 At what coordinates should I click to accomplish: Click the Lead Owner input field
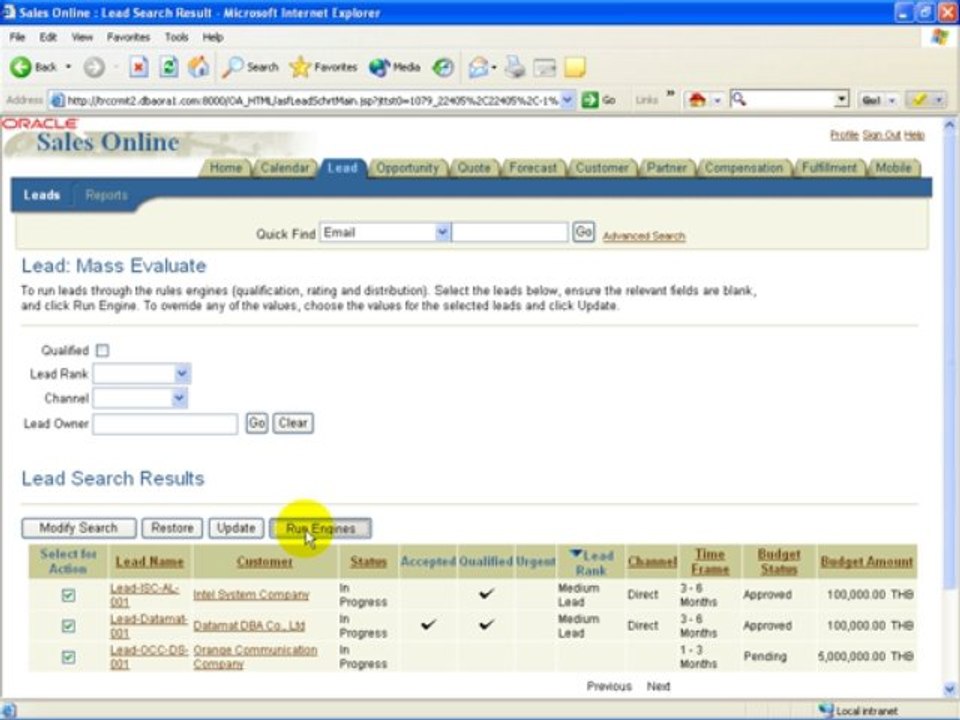[x=165, y=424]
